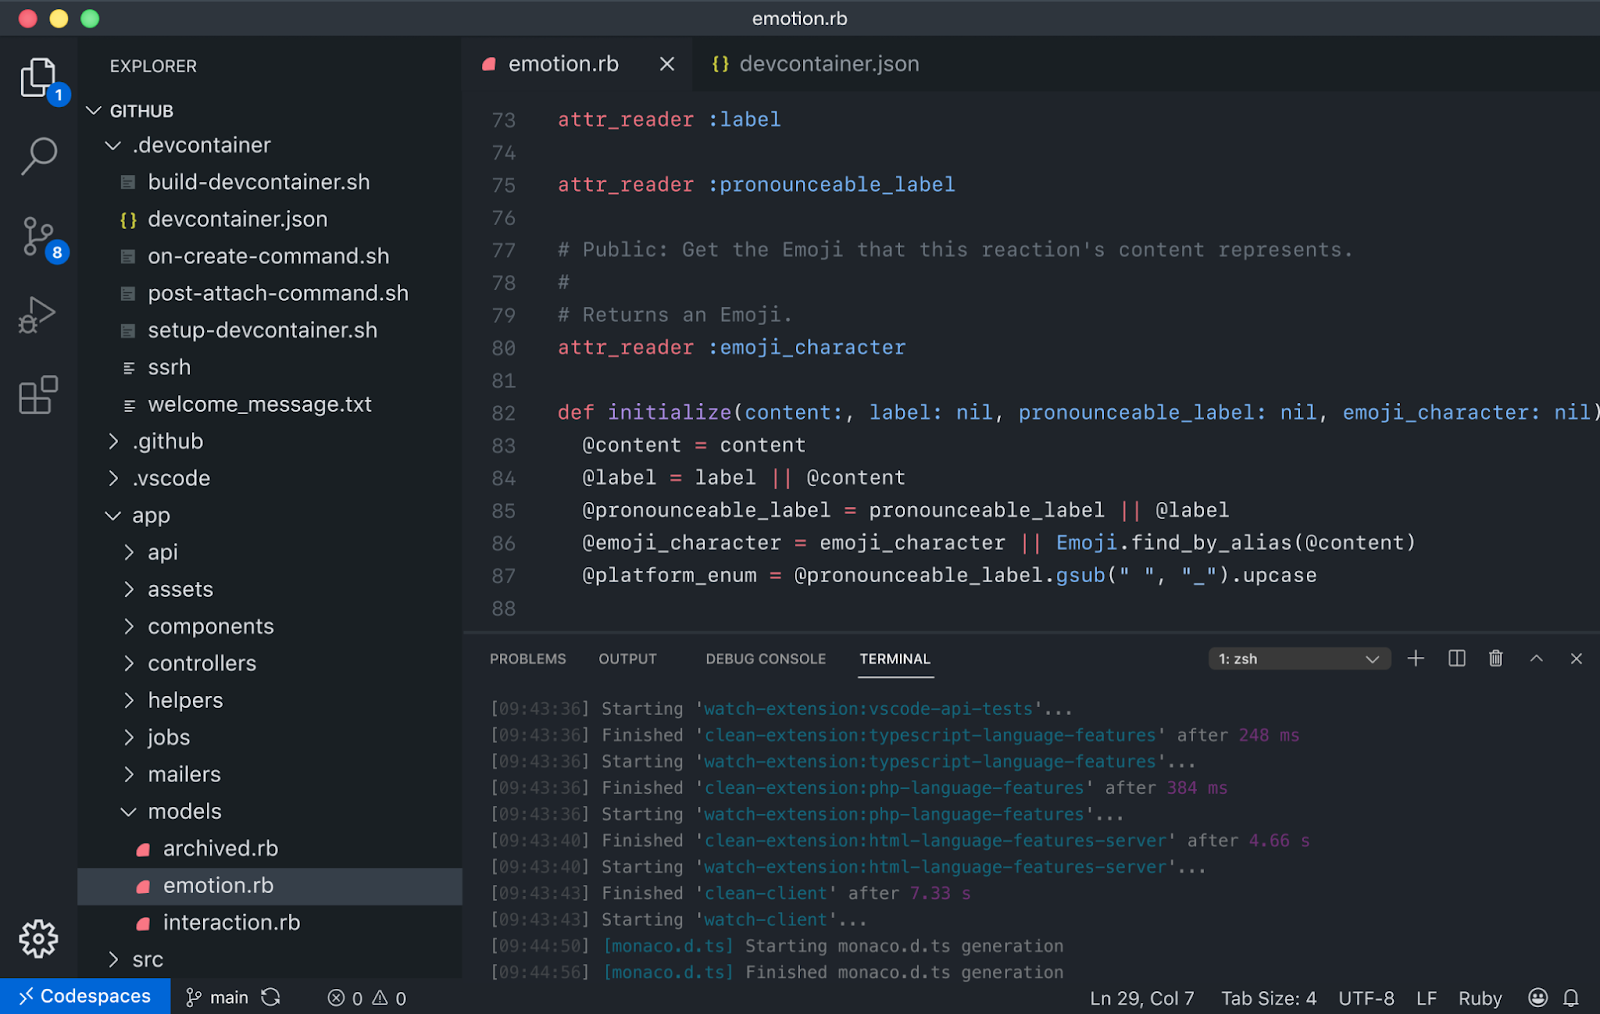Collapse the GITHUB root folder

[x=94, y=111]
